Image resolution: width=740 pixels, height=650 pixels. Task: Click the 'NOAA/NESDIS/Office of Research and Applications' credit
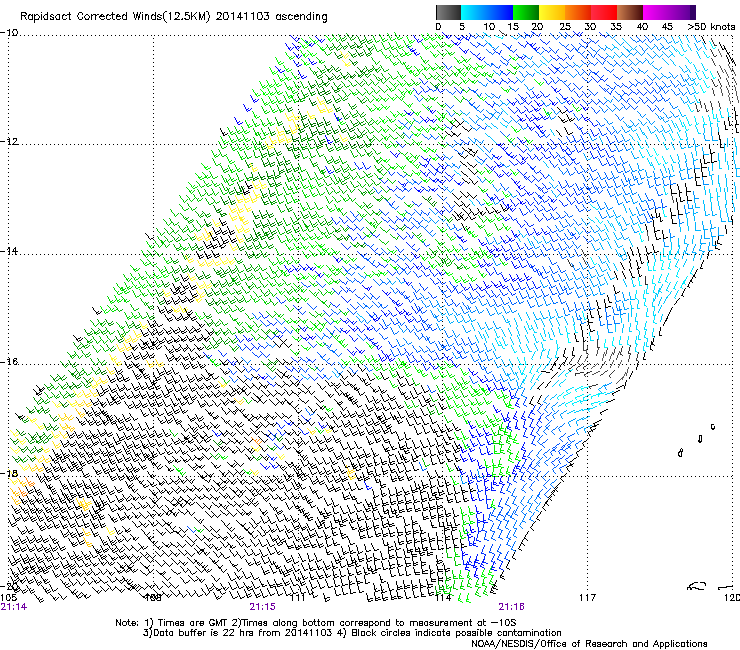[x=589, y=644]
